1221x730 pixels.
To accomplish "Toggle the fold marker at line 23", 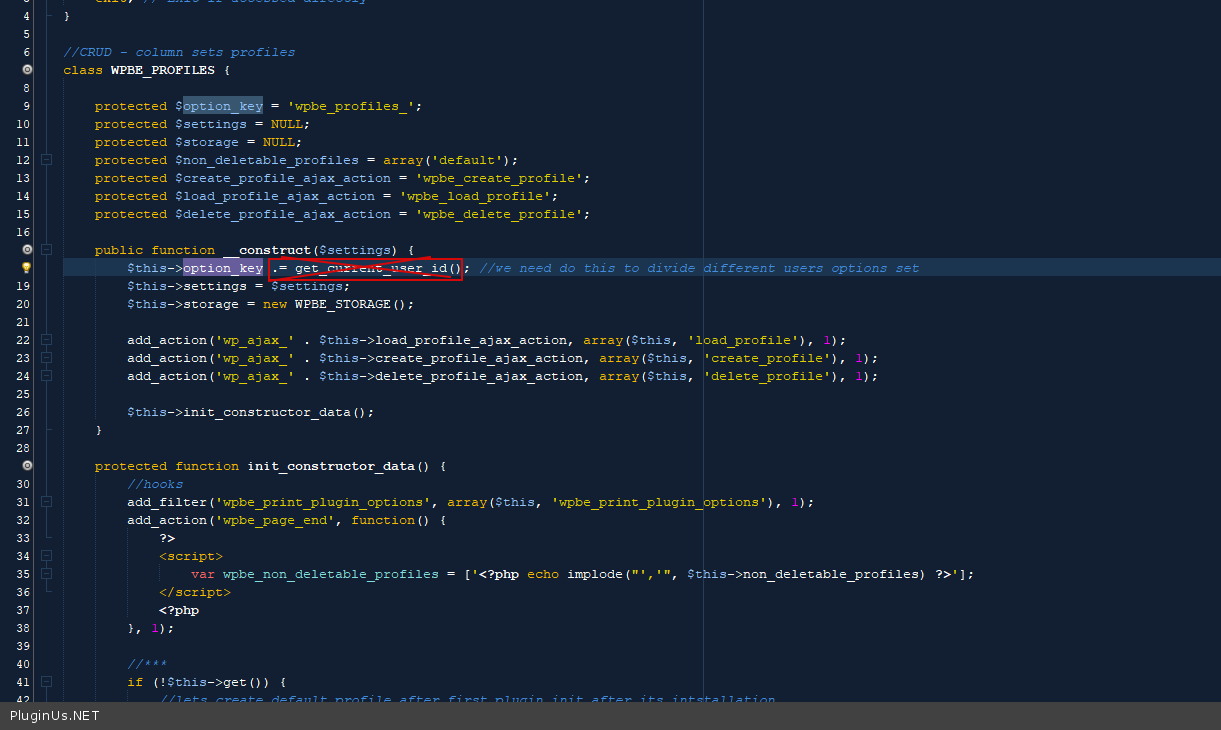I will tap(46, 358).
